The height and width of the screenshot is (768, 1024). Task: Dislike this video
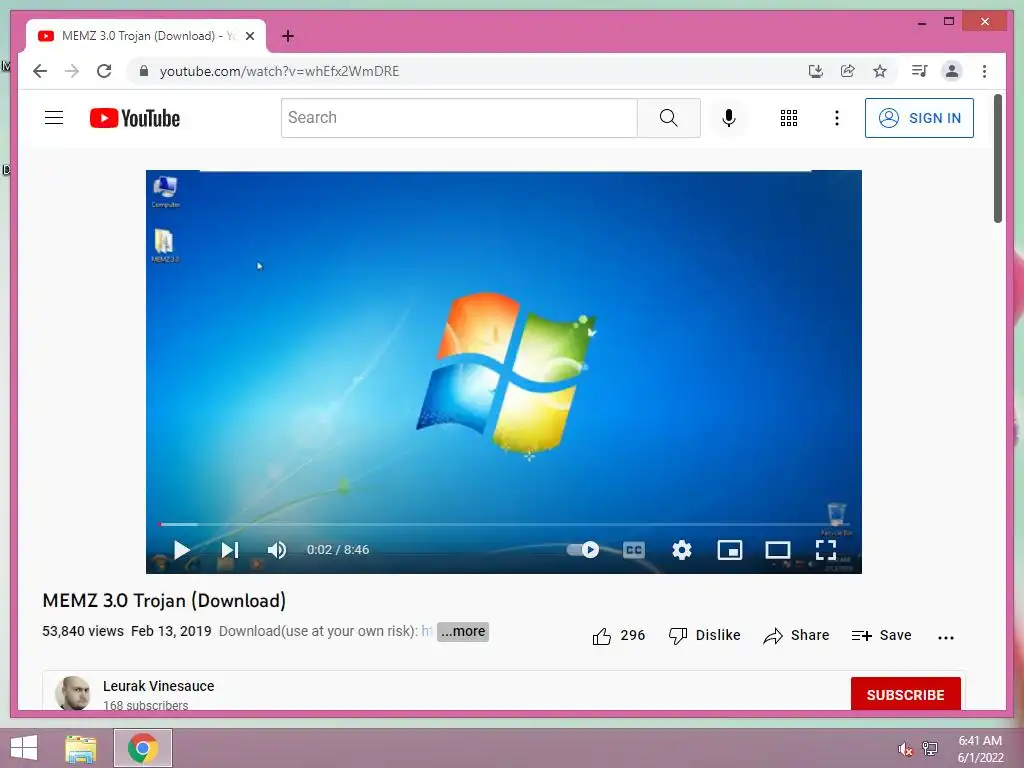(705, 635)
